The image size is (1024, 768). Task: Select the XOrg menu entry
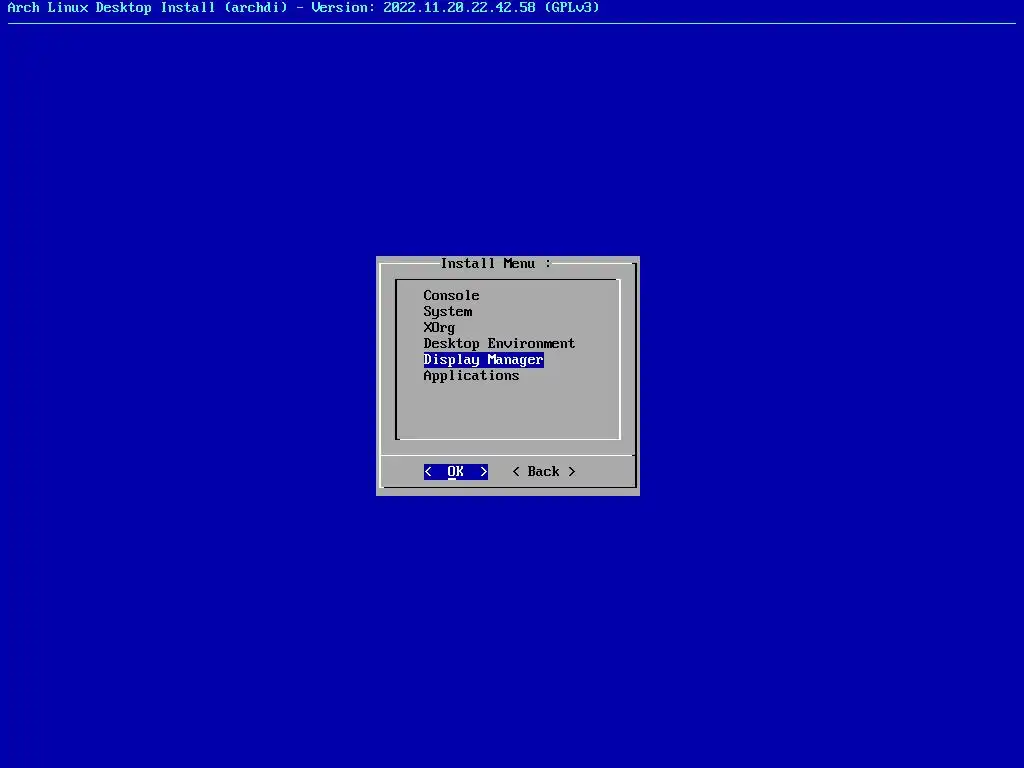coord(439,327)
